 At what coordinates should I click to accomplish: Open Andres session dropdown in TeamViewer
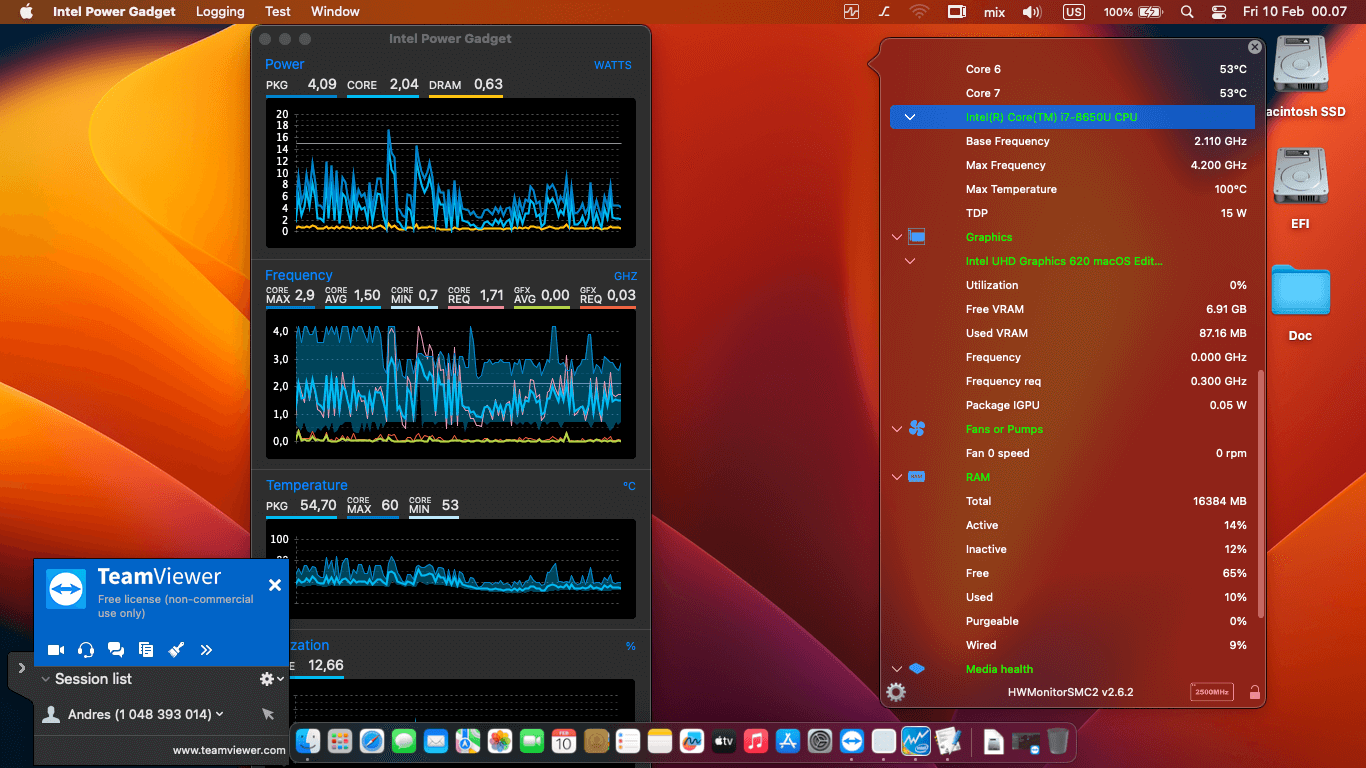click(x=219, y=714)
